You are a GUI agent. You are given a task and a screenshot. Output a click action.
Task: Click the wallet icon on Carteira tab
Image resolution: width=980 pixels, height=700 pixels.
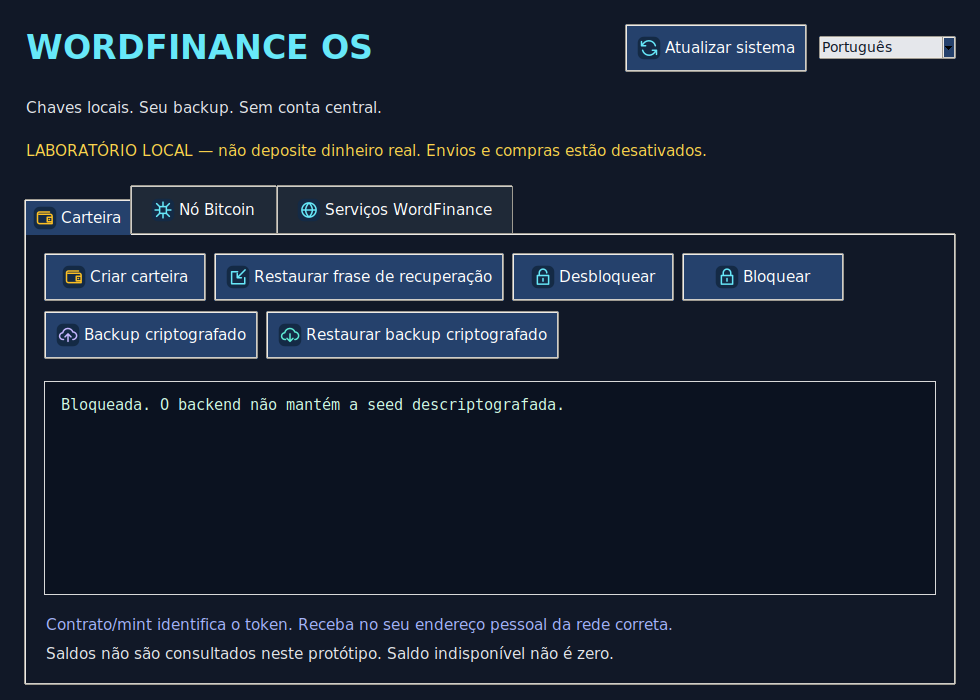45,218
